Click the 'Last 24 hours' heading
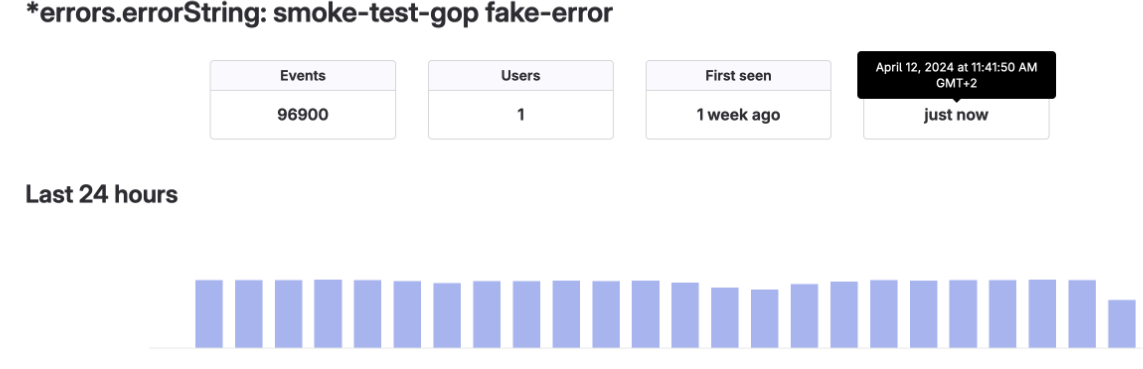Screen dimensions: 1143x369 pyautogui.click(x=101, y=195)
